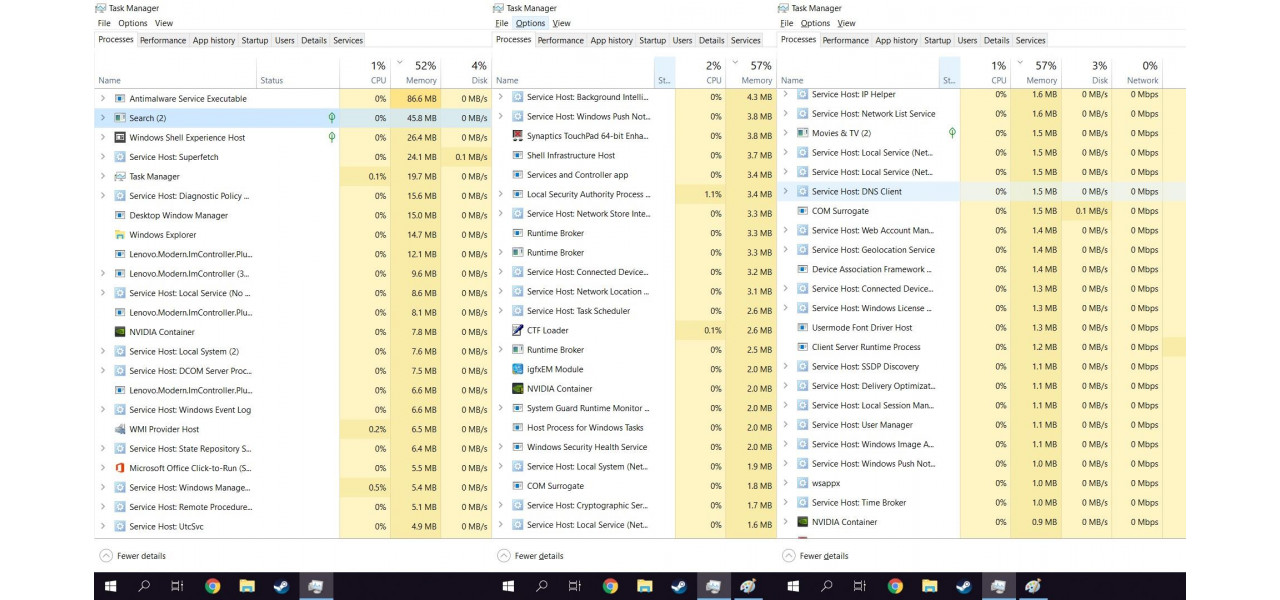Click the Shell Infrastructure Host icon
Viewport: 1280px width, 600px height.
tap(517, 156)
